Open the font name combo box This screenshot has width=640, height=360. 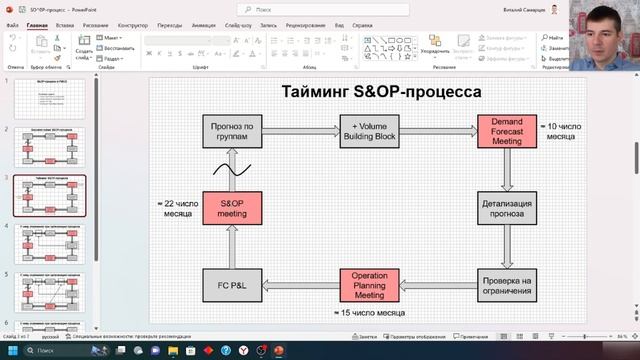pyautogui.click(x=178, y=40)
